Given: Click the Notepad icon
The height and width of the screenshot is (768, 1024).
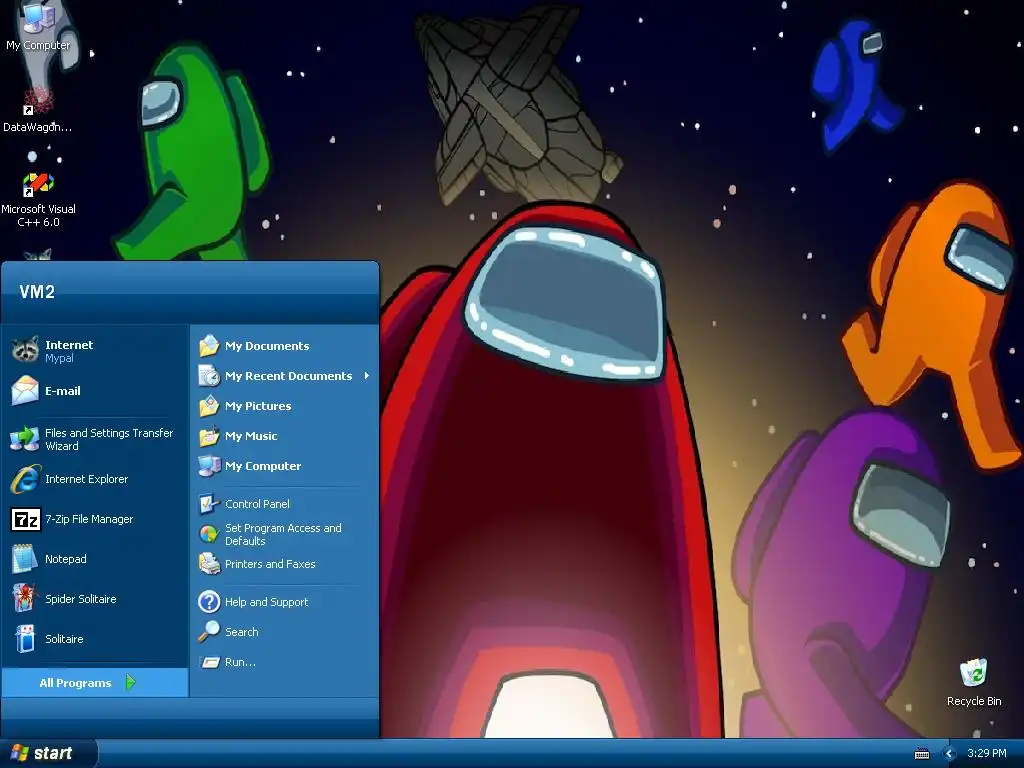Looking at the screenshot, I should coord(25,559).
